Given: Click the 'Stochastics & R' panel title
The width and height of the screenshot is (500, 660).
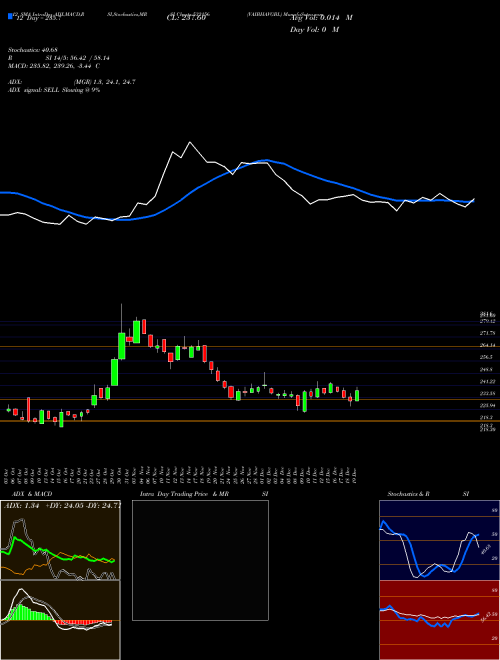Looking at the screenshot, I should (x=408, y=494).
